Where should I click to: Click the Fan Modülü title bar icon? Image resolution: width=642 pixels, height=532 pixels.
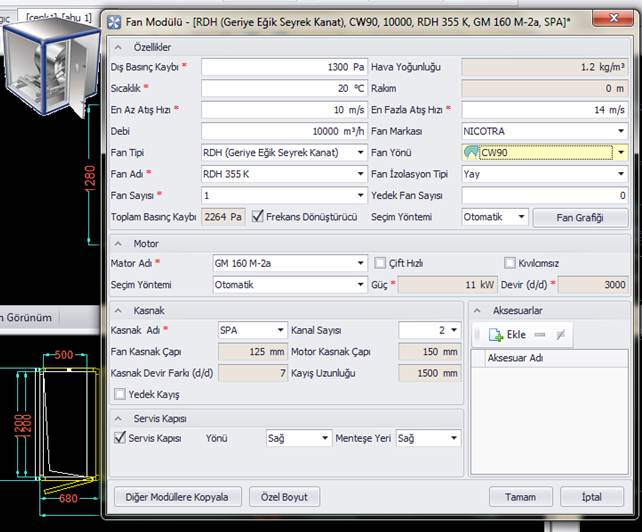click(113, 21)
